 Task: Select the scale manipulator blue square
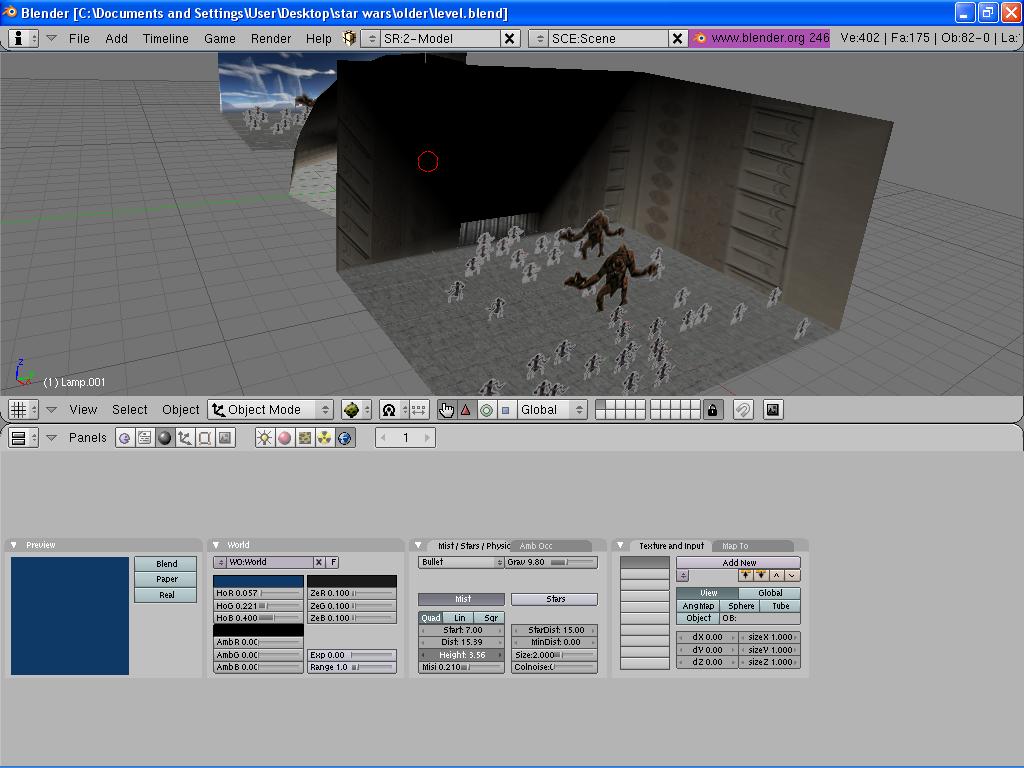505,410
